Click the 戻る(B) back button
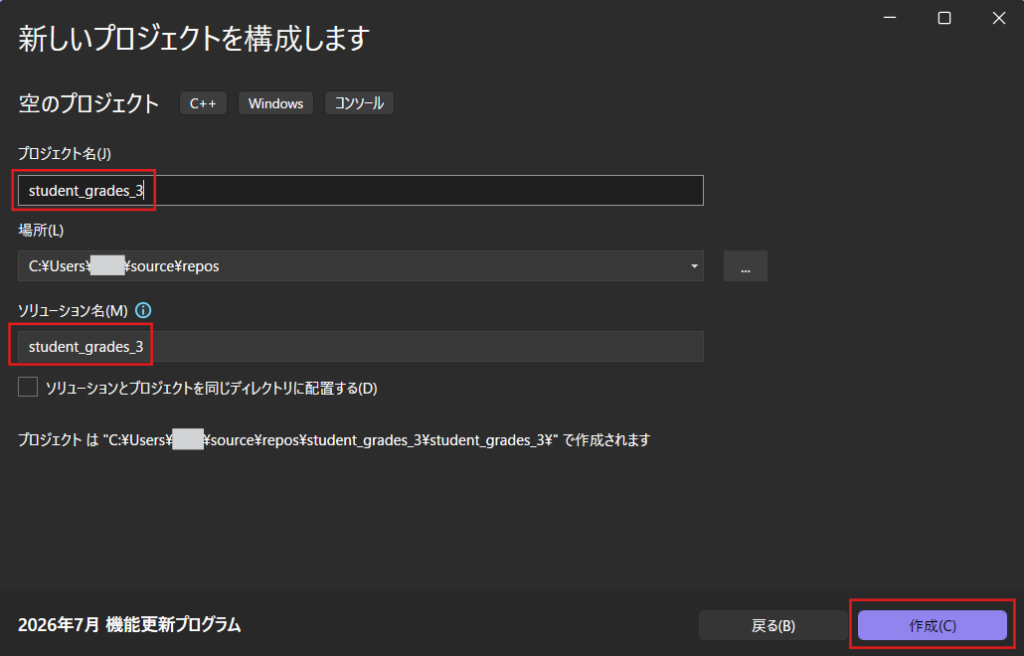1024x656 pixels. point(773,625)
